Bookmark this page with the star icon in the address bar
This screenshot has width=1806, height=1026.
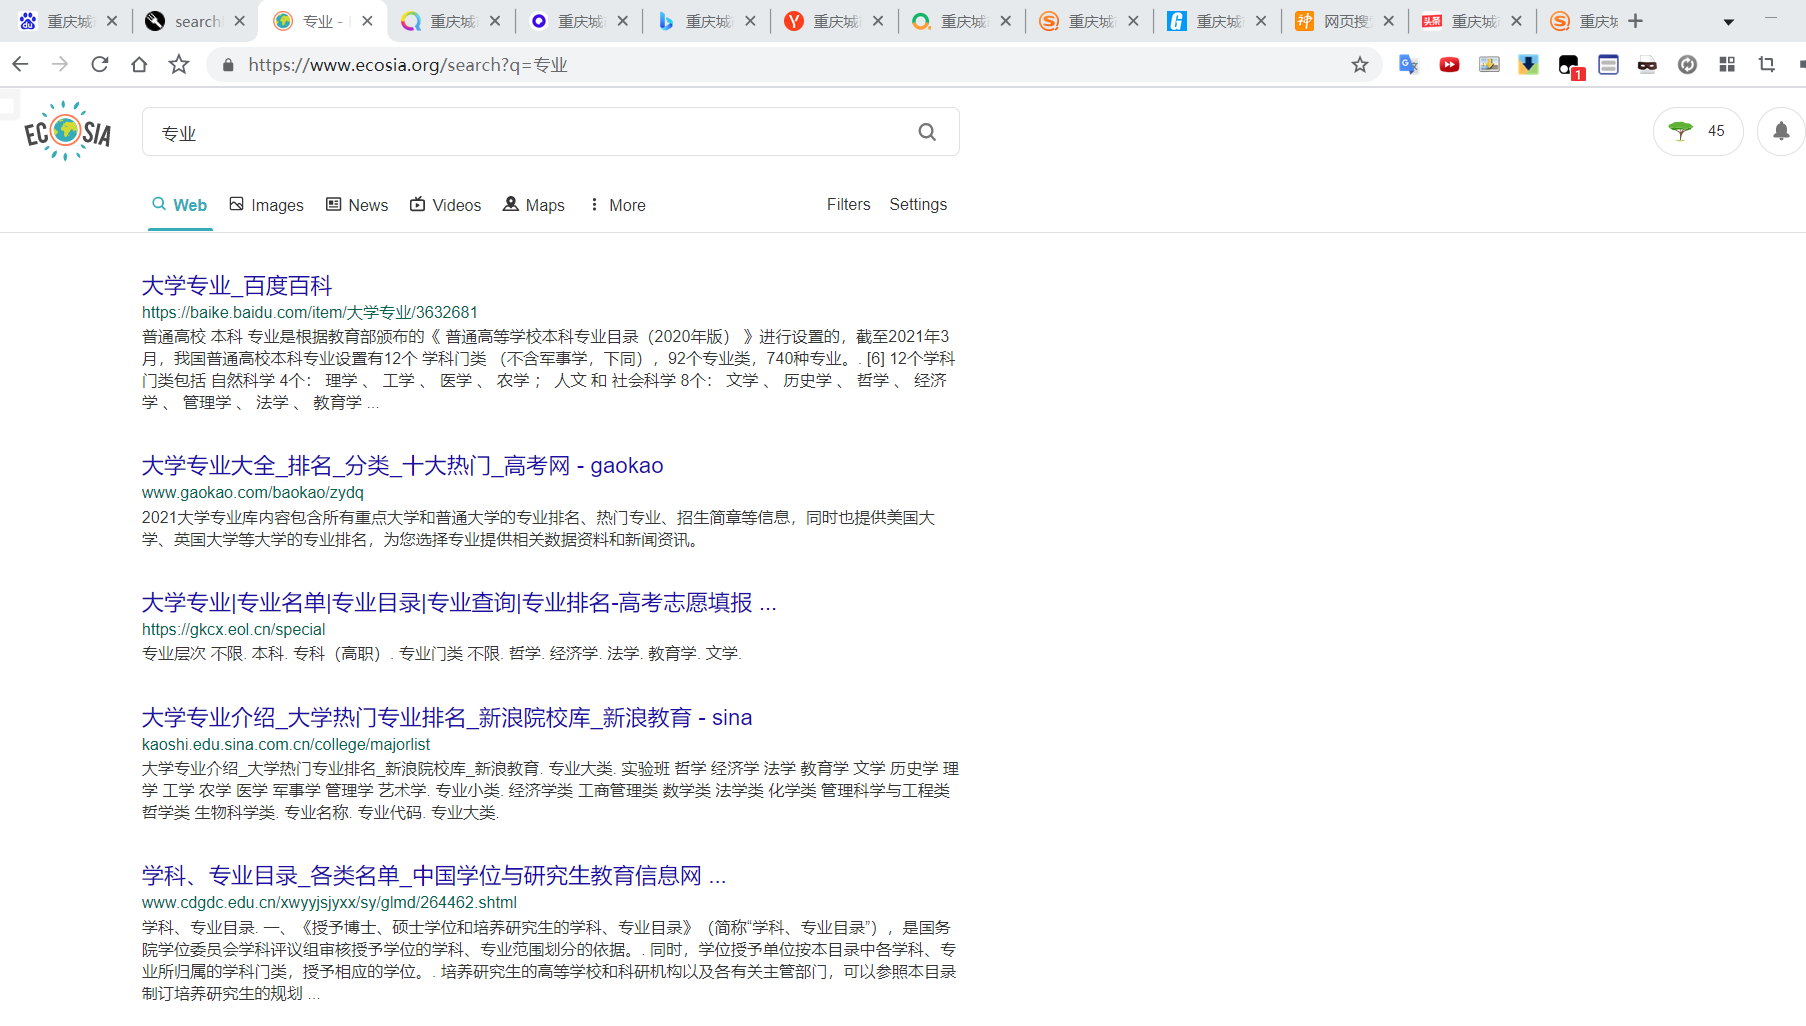click(1359, 65)
